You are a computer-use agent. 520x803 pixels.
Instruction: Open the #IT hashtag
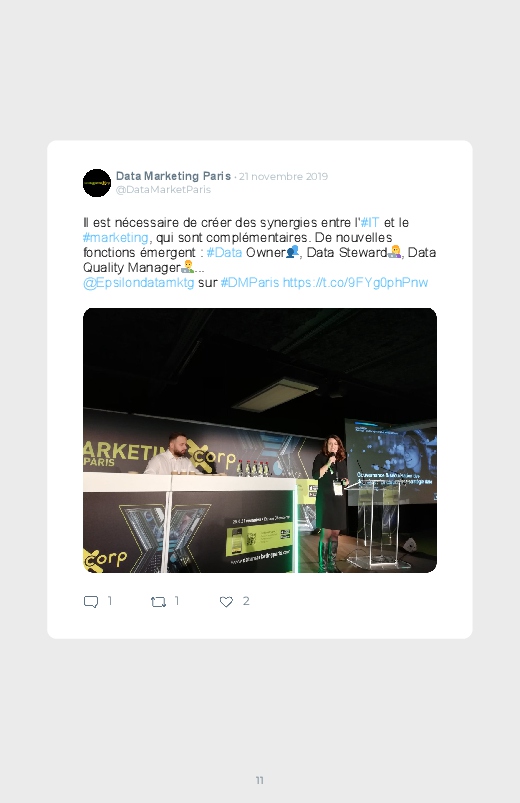click(x=370, y=223)
